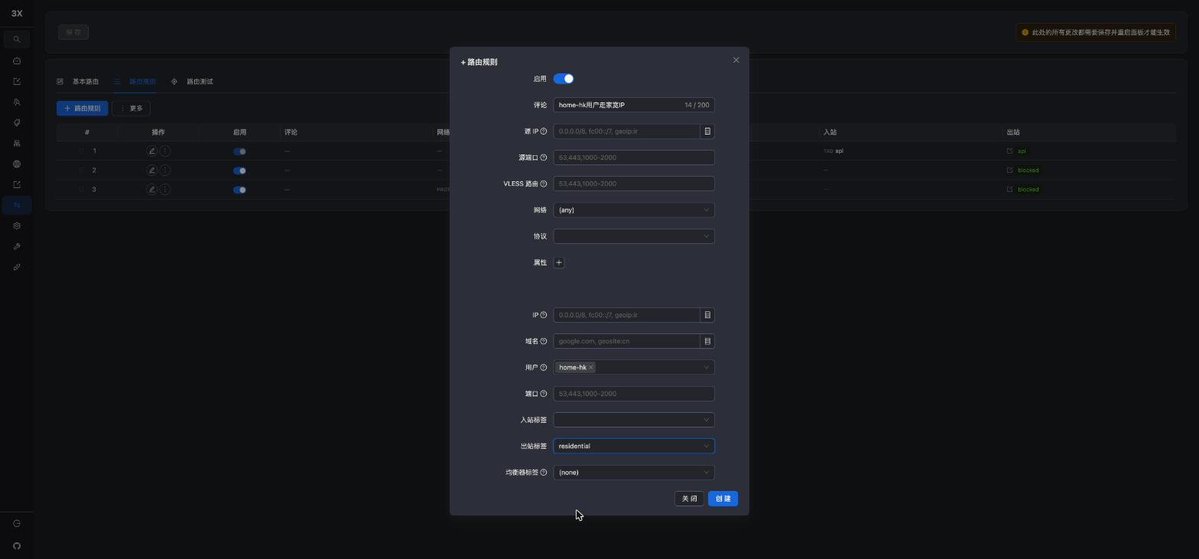
Task: Click the api outbound tag in row 1
Action: tap(1022, 151)
